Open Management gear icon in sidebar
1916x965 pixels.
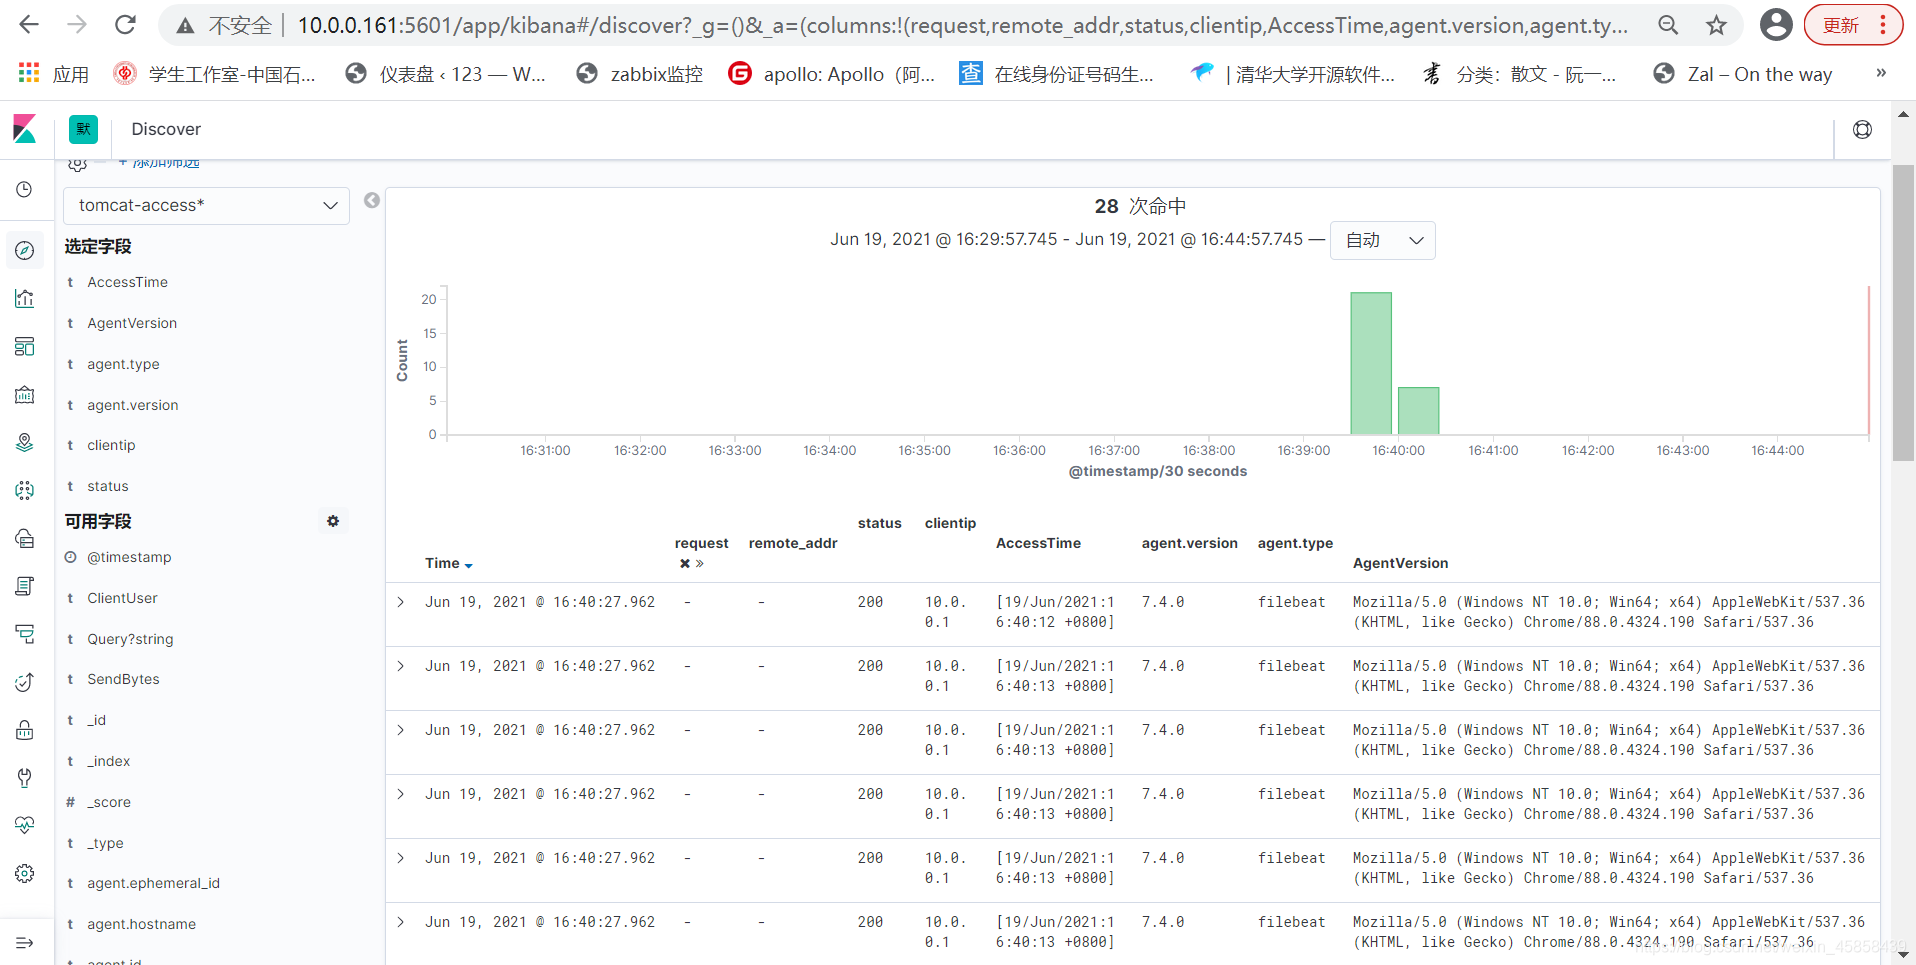coord(25,873)
